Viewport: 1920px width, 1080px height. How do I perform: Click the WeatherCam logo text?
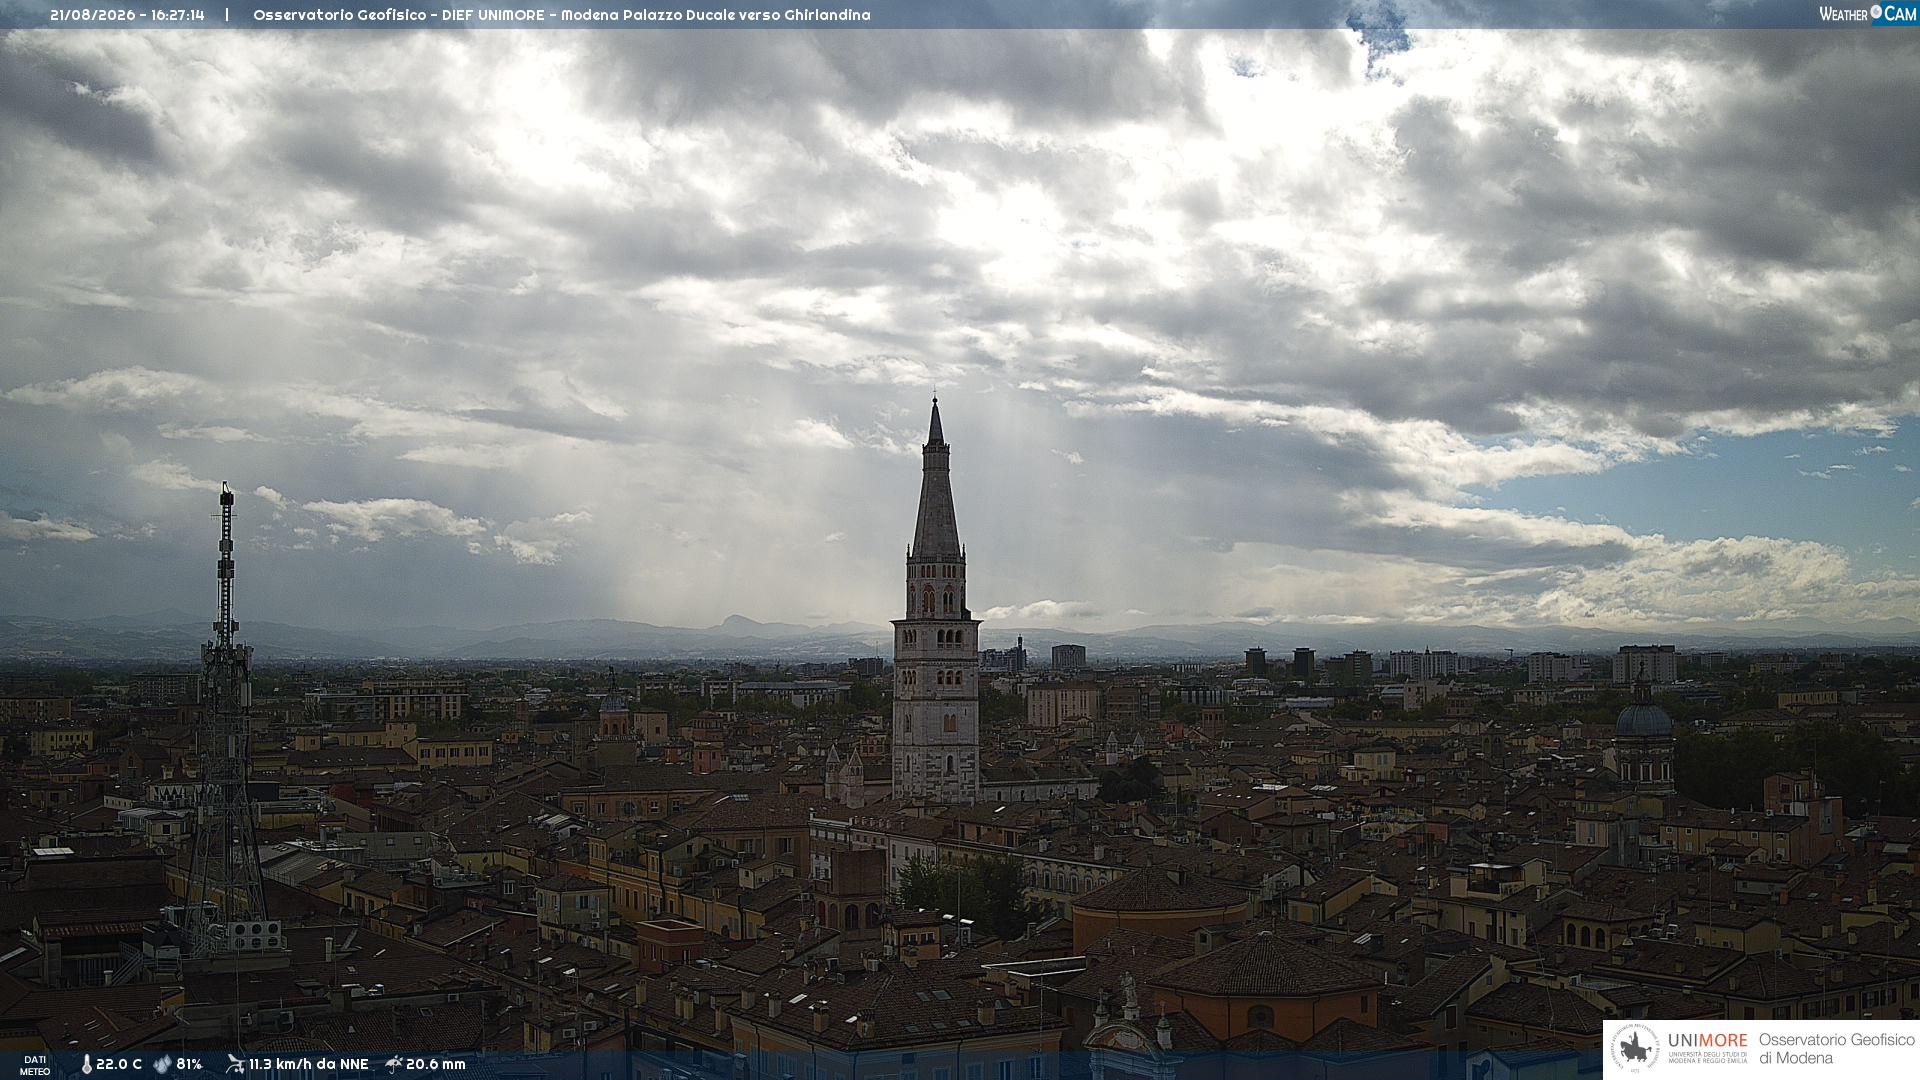click(x=1867, y=13)
